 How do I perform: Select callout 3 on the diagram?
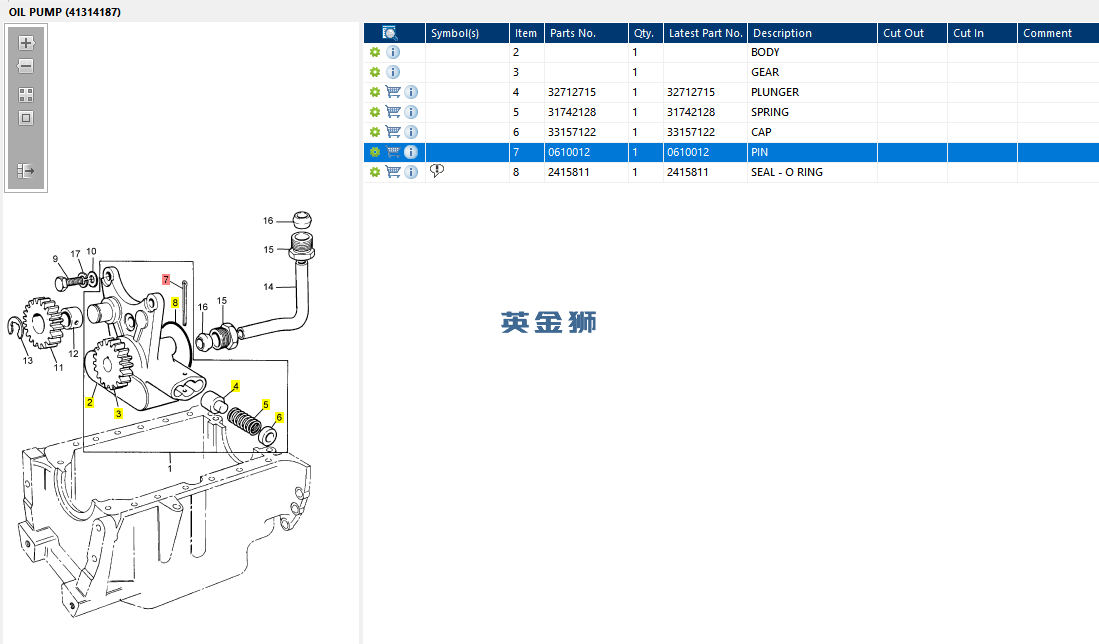click(x=118, y=413)
